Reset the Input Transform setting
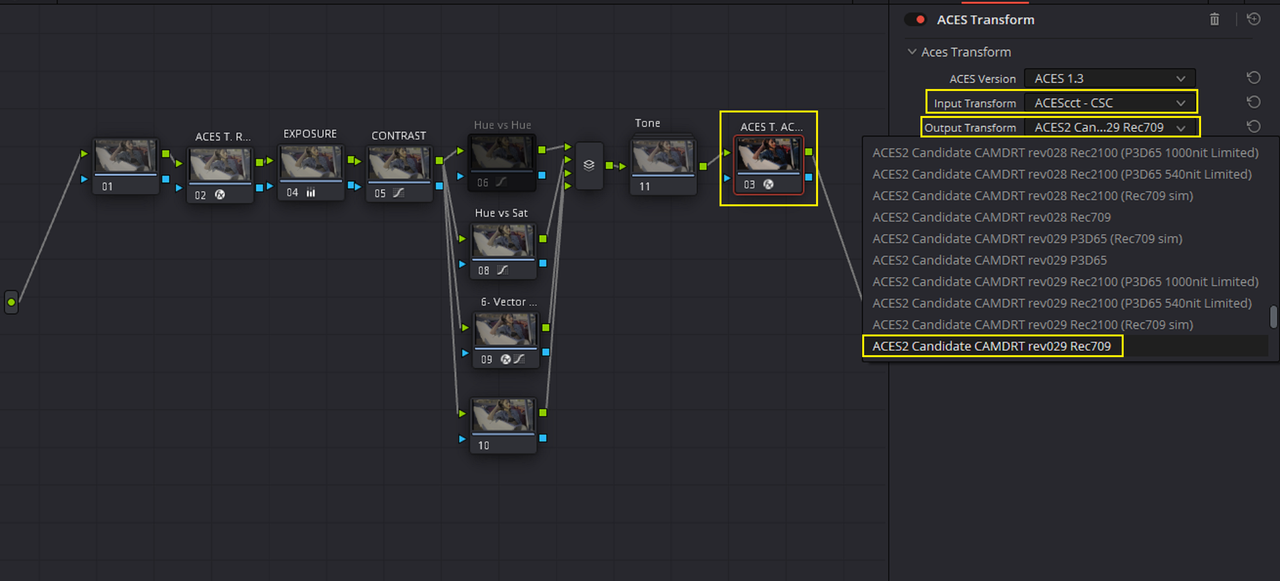Screen dimensions: 1280x581 tap(1253, 102)
